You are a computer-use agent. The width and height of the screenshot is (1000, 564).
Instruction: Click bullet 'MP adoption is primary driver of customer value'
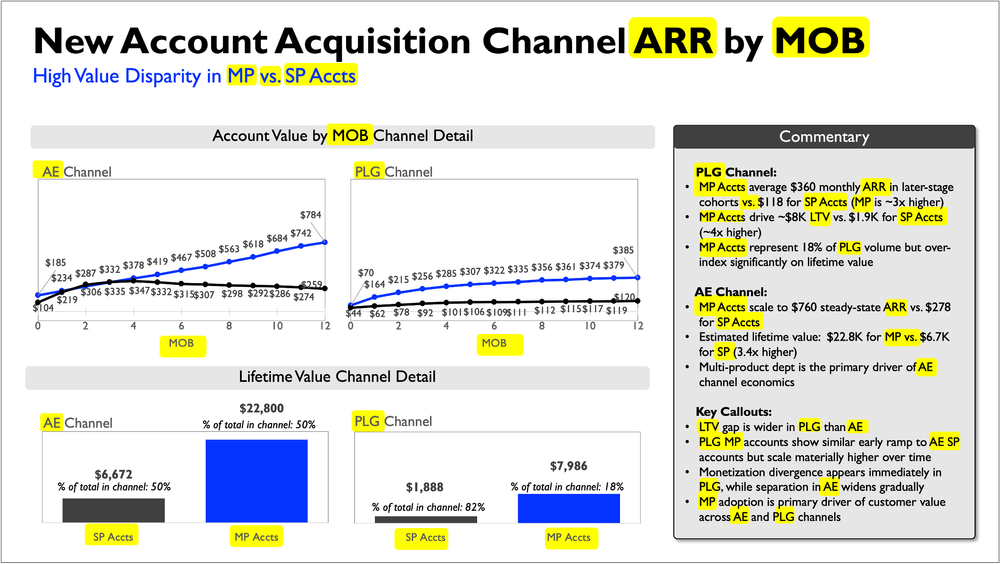(x=822, y=509)
